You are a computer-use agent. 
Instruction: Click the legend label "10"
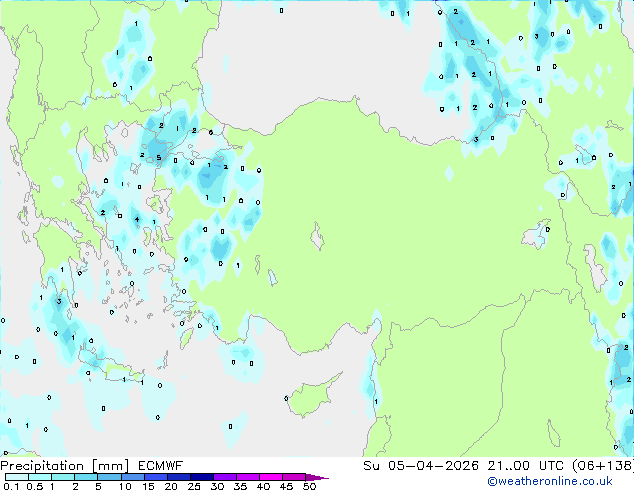pyautogui.click(x=125, y=486)
